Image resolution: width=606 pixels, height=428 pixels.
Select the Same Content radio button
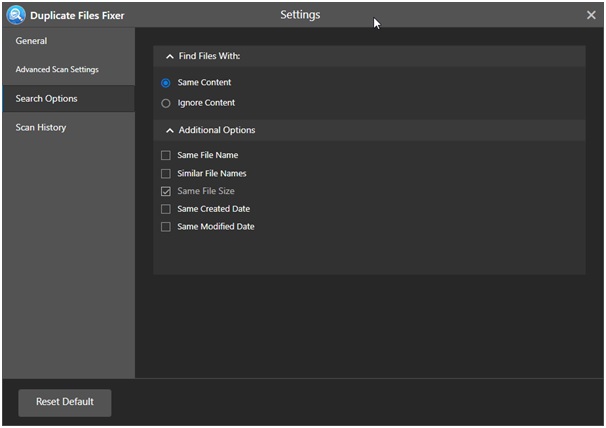(x=166, y=83)
